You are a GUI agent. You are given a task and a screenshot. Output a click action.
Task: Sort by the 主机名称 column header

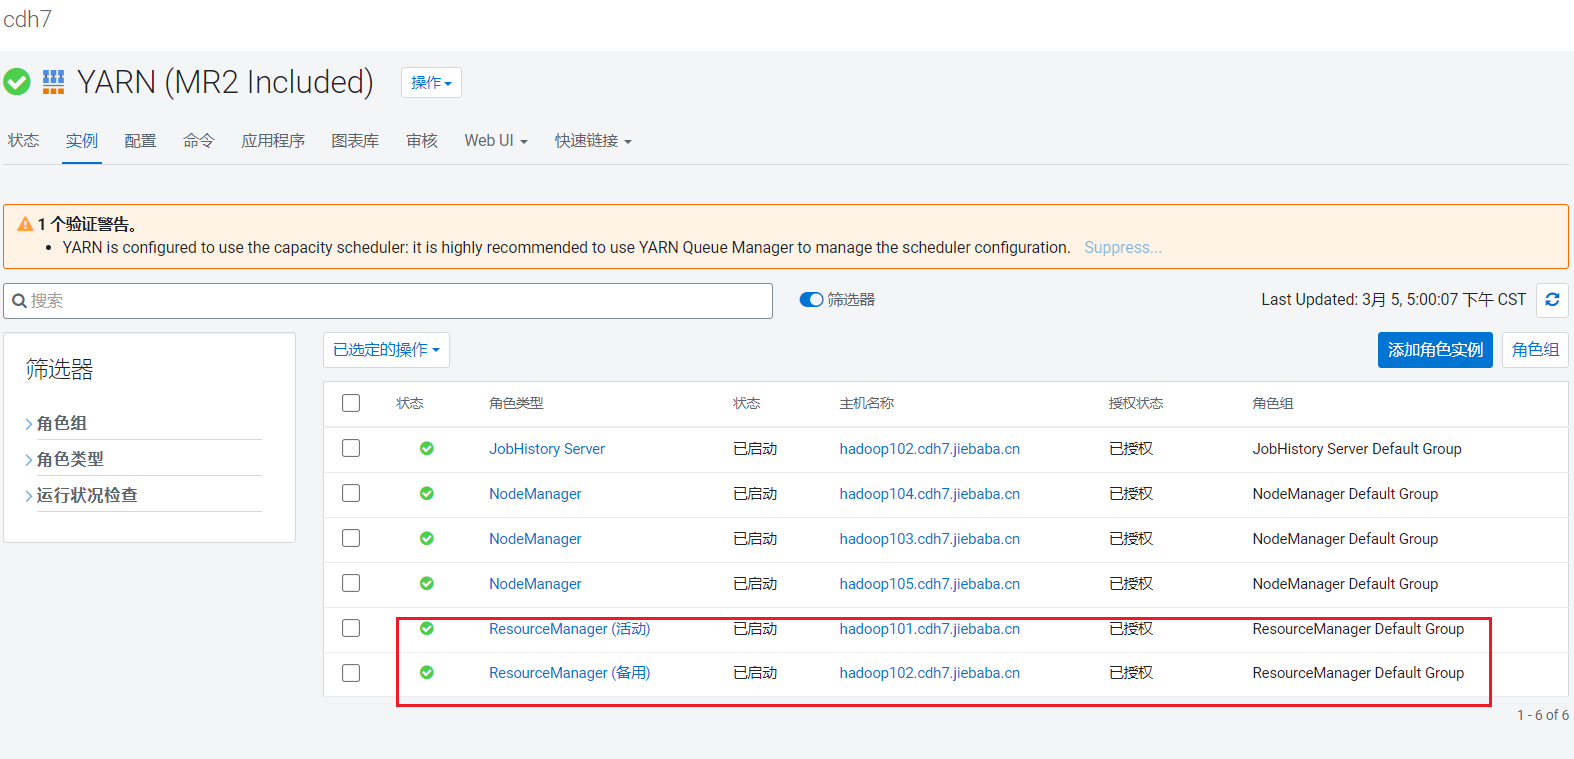click(x=867, y=404)
